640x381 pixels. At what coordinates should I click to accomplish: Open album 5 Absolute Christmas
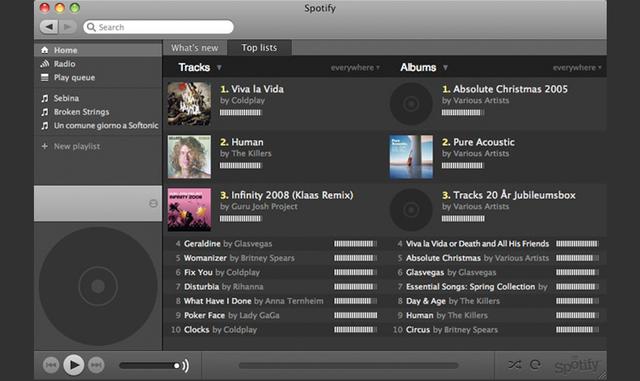pyautogui.click(x=443, y=258)
